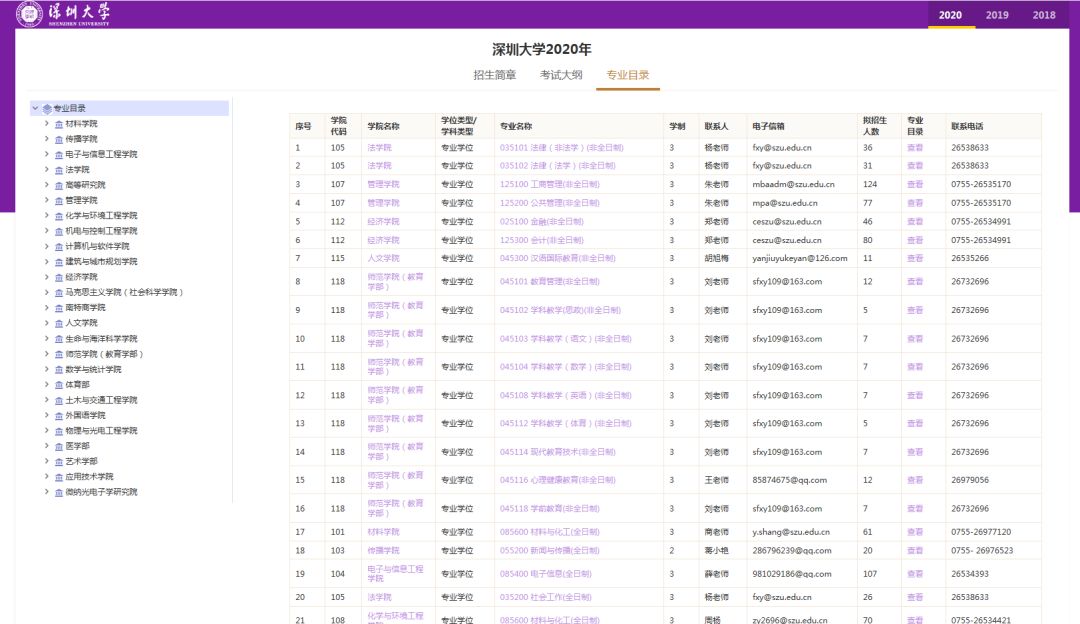Expand the 管理学院 tree node chevron
Screen dimensions: 1080x624
46,200
